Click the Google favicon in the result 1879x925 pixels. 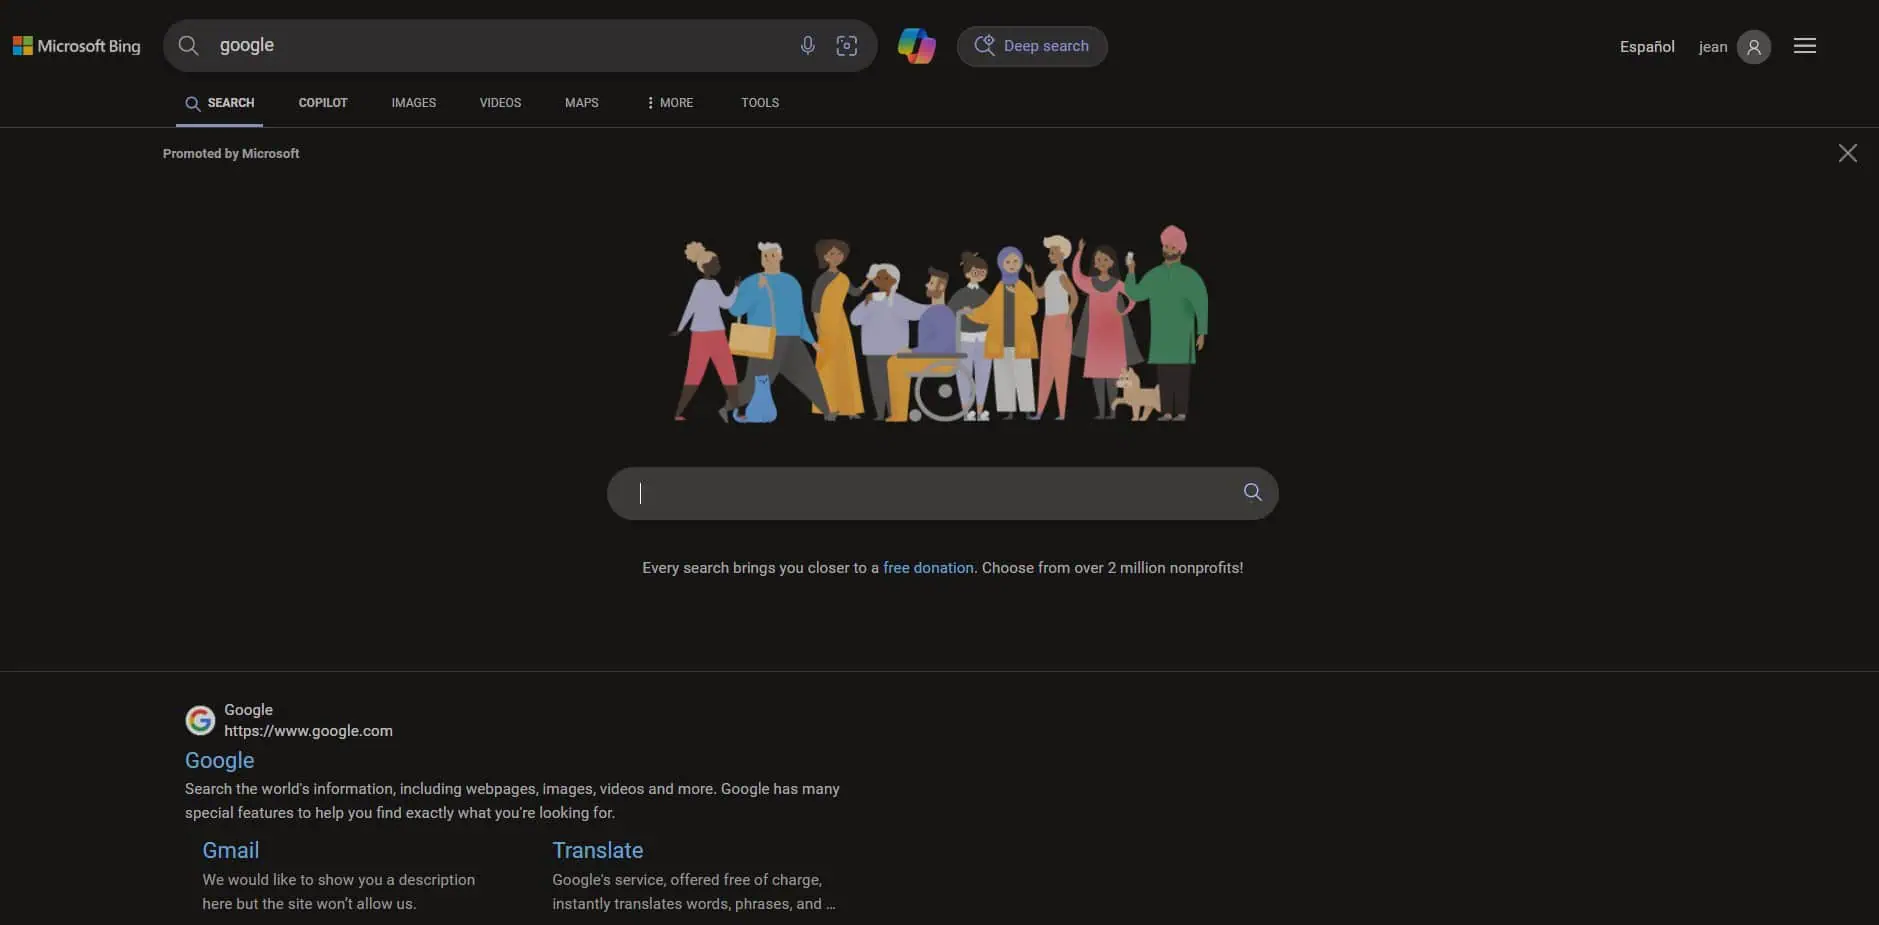click(200, 720)
